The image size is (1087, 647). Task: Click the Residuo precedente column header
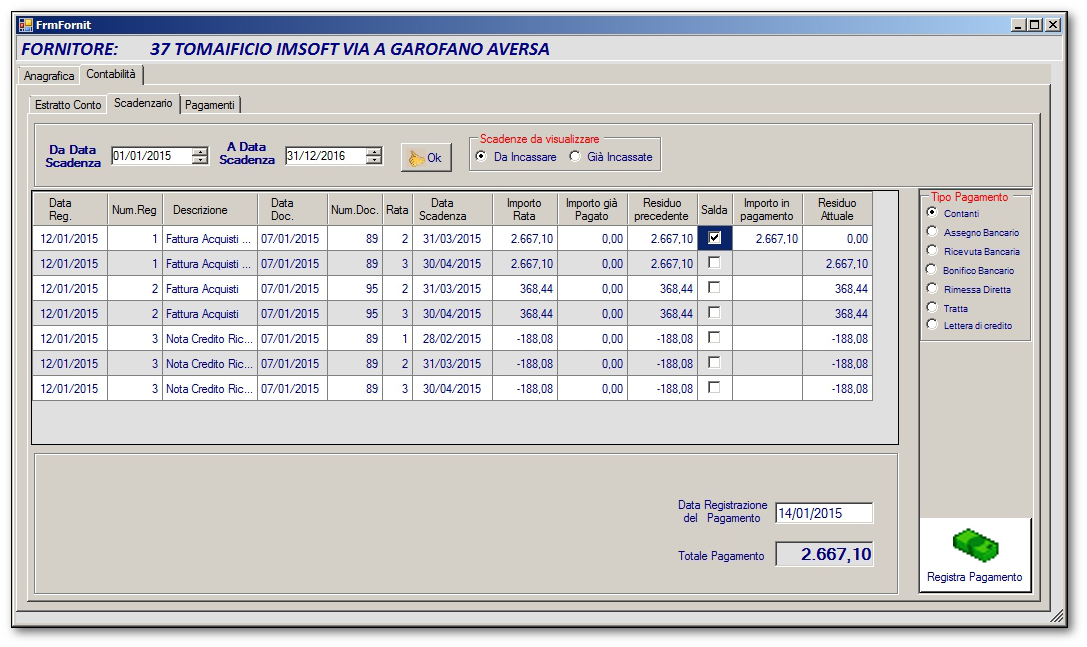tap(663, 209)
